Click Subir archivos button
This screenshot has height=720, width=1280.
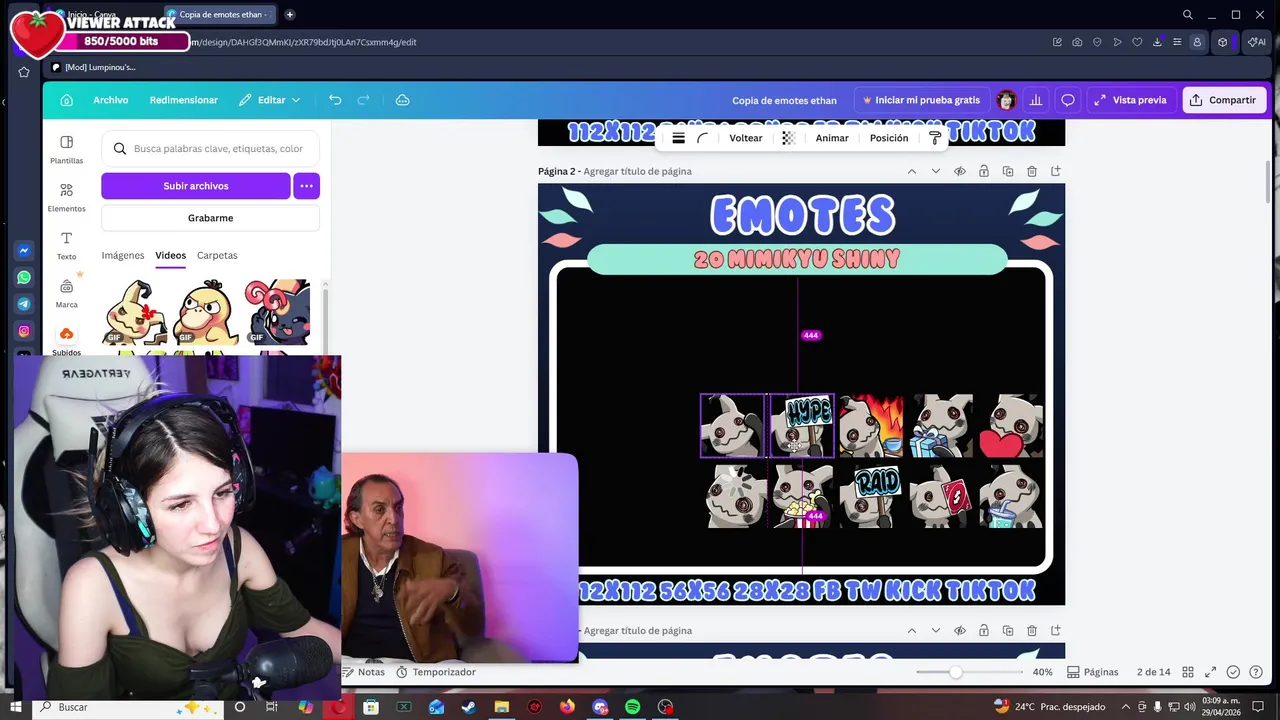click(196, 186)
